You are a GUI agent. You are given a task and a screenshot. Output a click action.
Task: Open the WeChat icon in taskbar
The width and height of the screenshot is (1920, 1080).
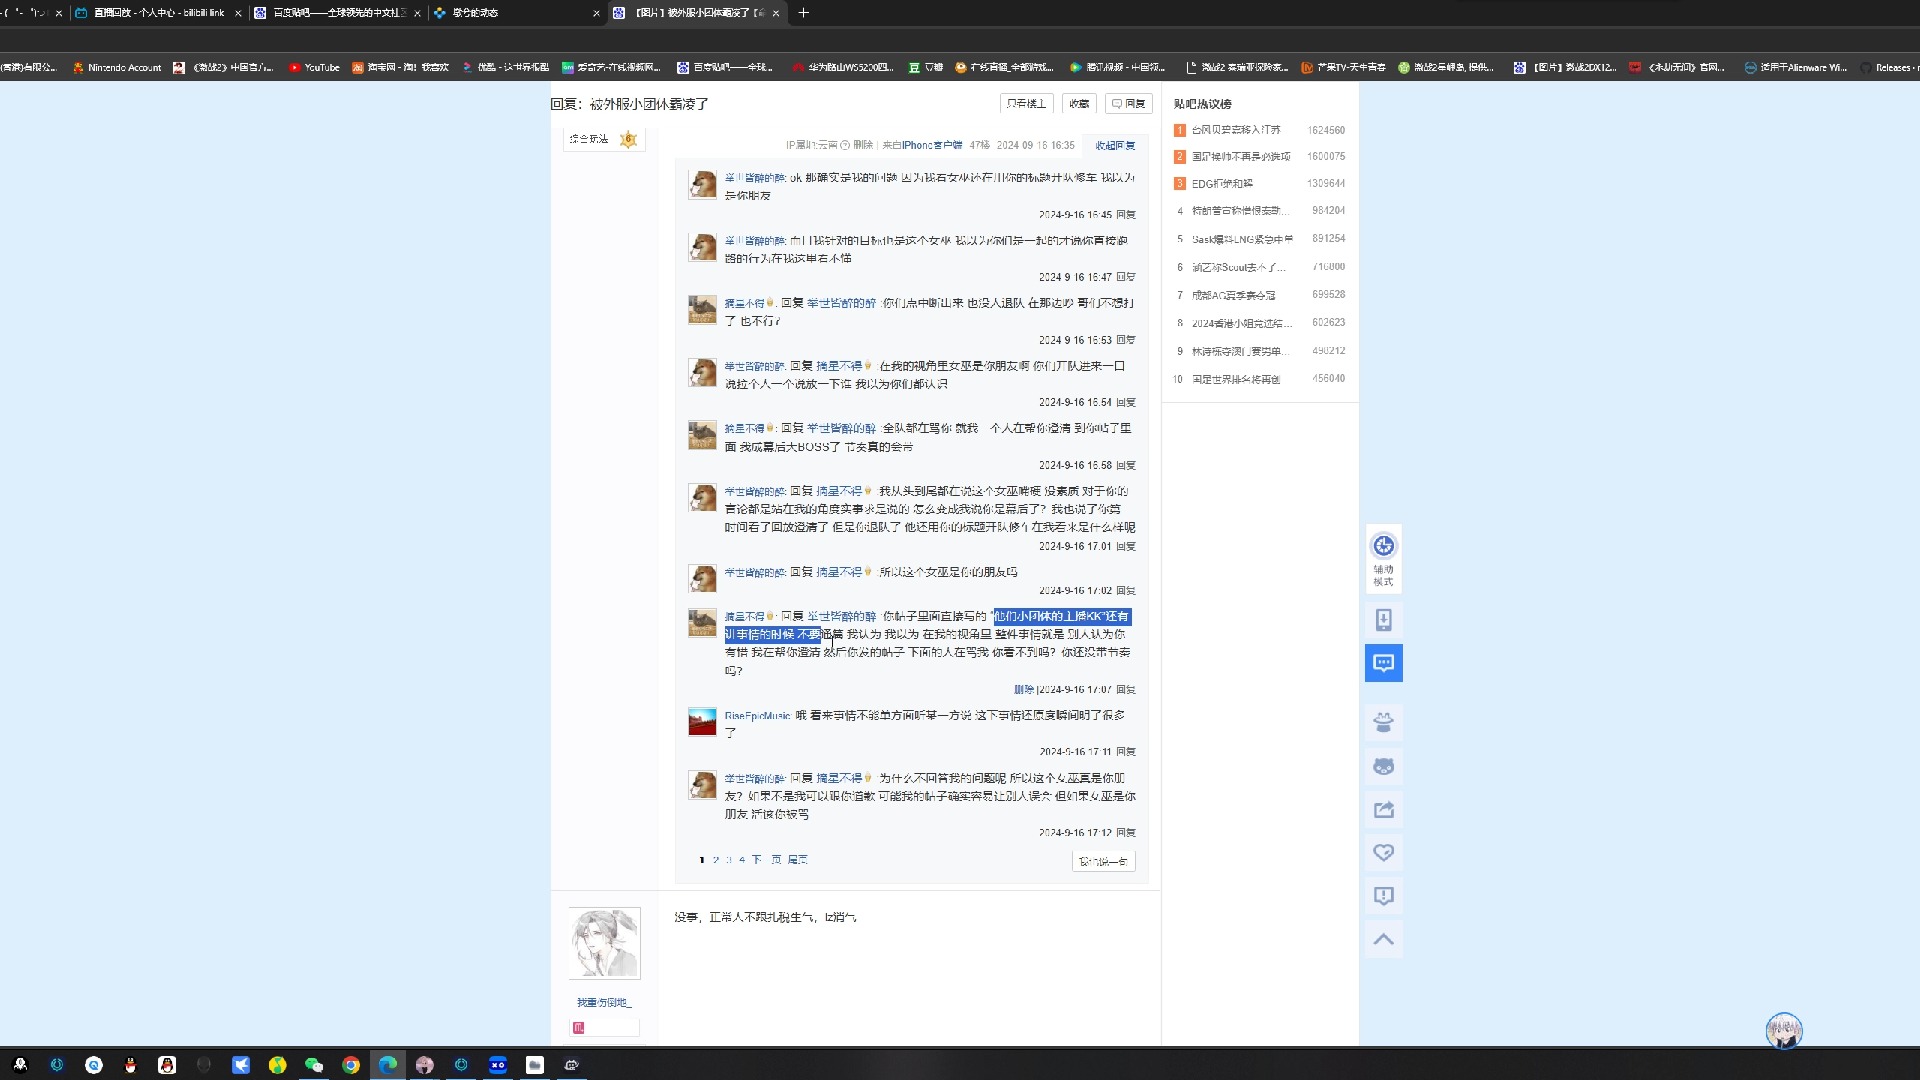314,1065
